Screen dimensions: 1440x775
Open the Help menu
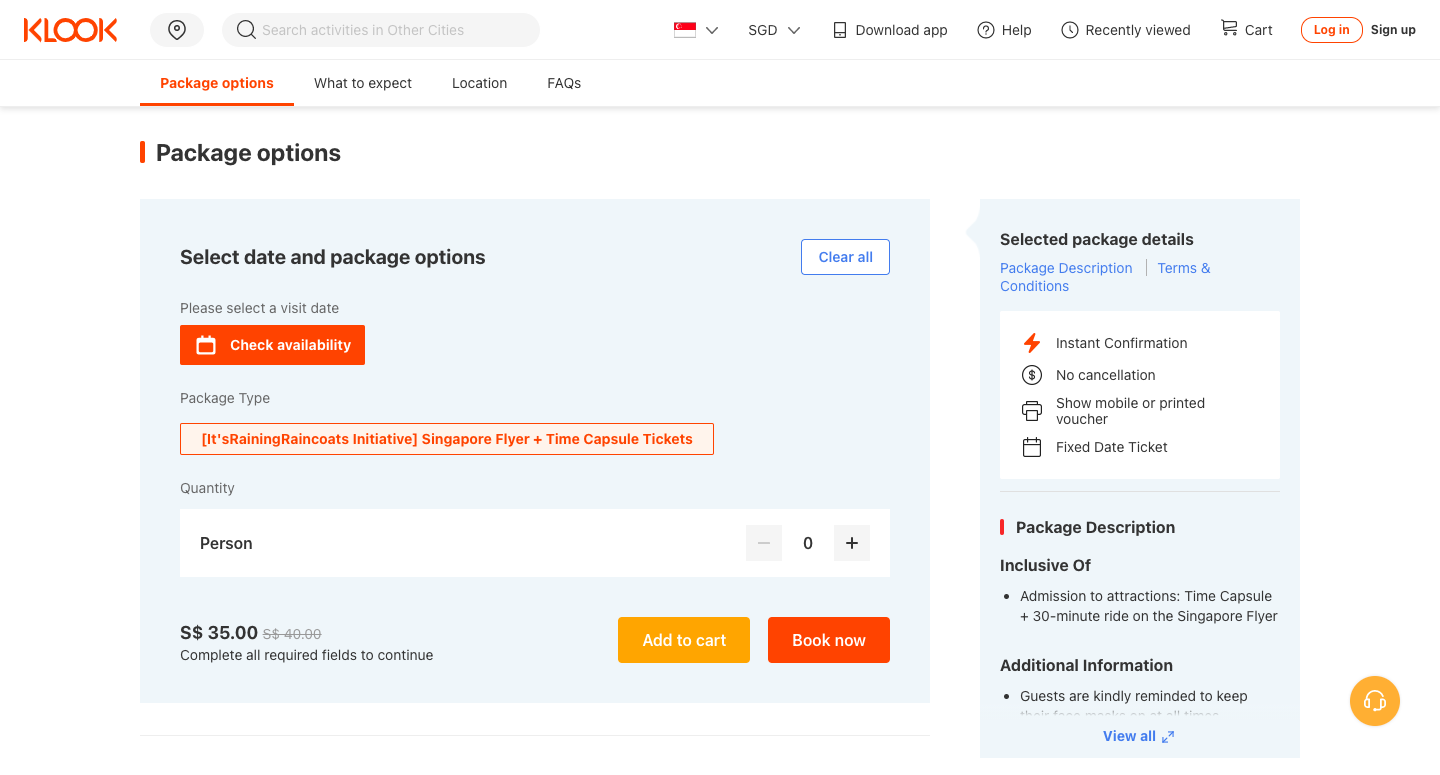pos(1004,30)
